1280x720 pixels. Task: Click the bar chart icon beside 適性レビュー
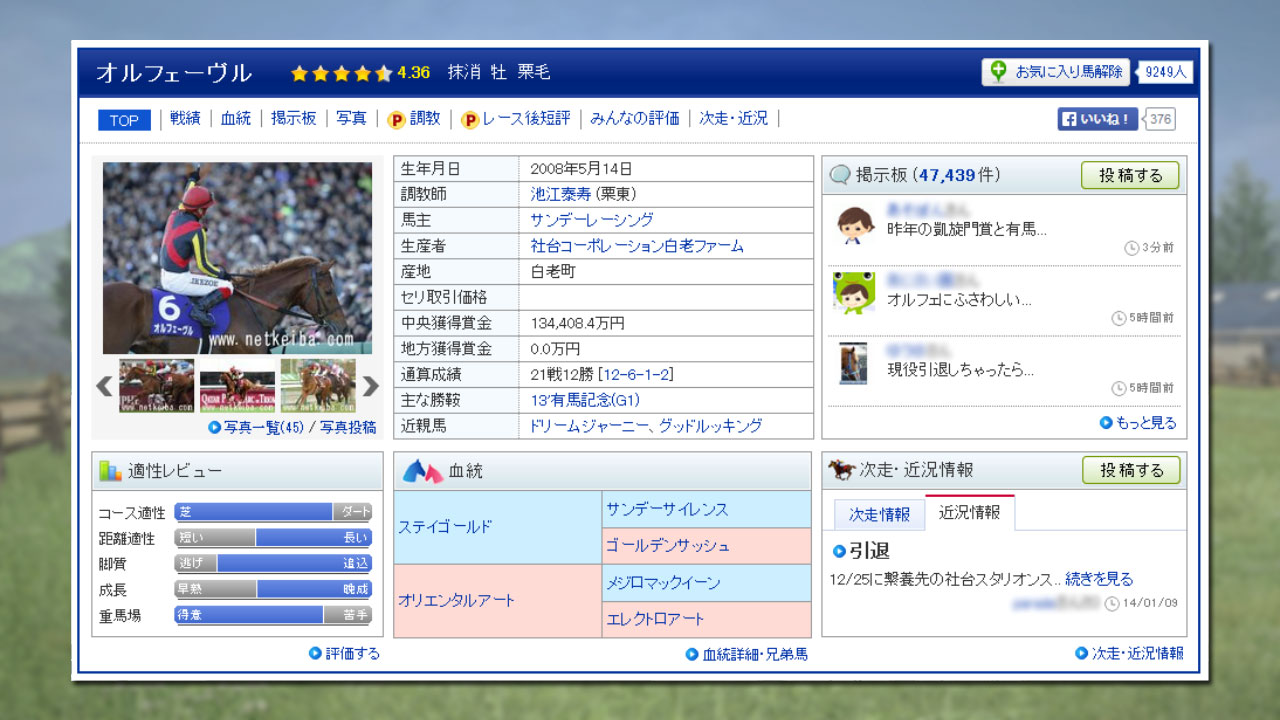pyautogui.click(x=110, y=471)
